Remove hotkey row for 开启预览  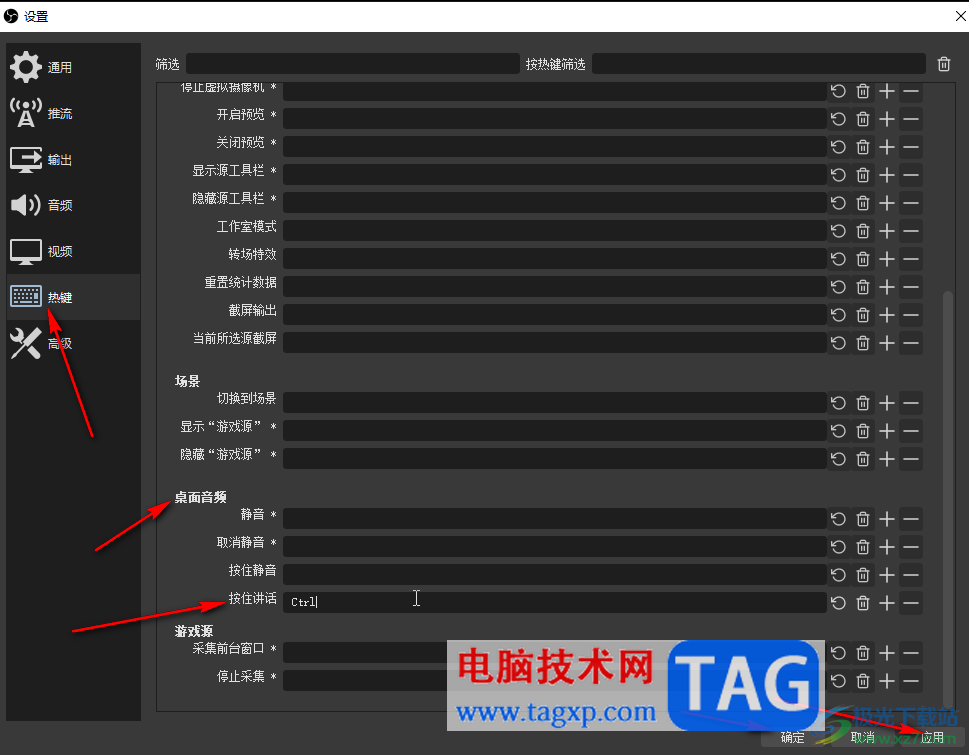click(911, 119)
